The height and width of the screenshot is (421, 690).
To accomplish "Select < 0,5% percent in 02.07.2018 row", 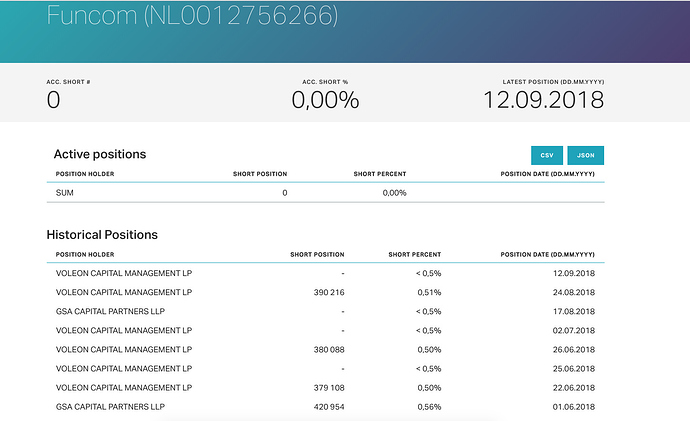I will tap(428, 330).
